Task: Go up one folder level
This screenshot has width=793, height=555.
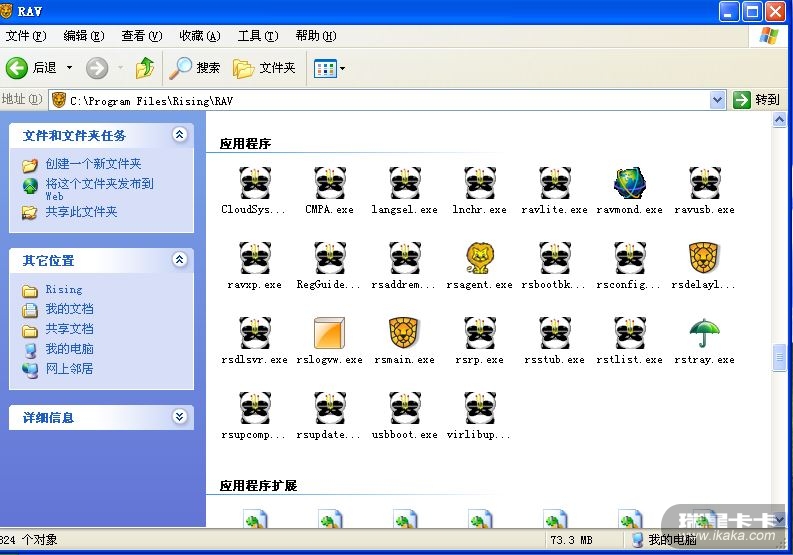Action: [x=145, y=68]
